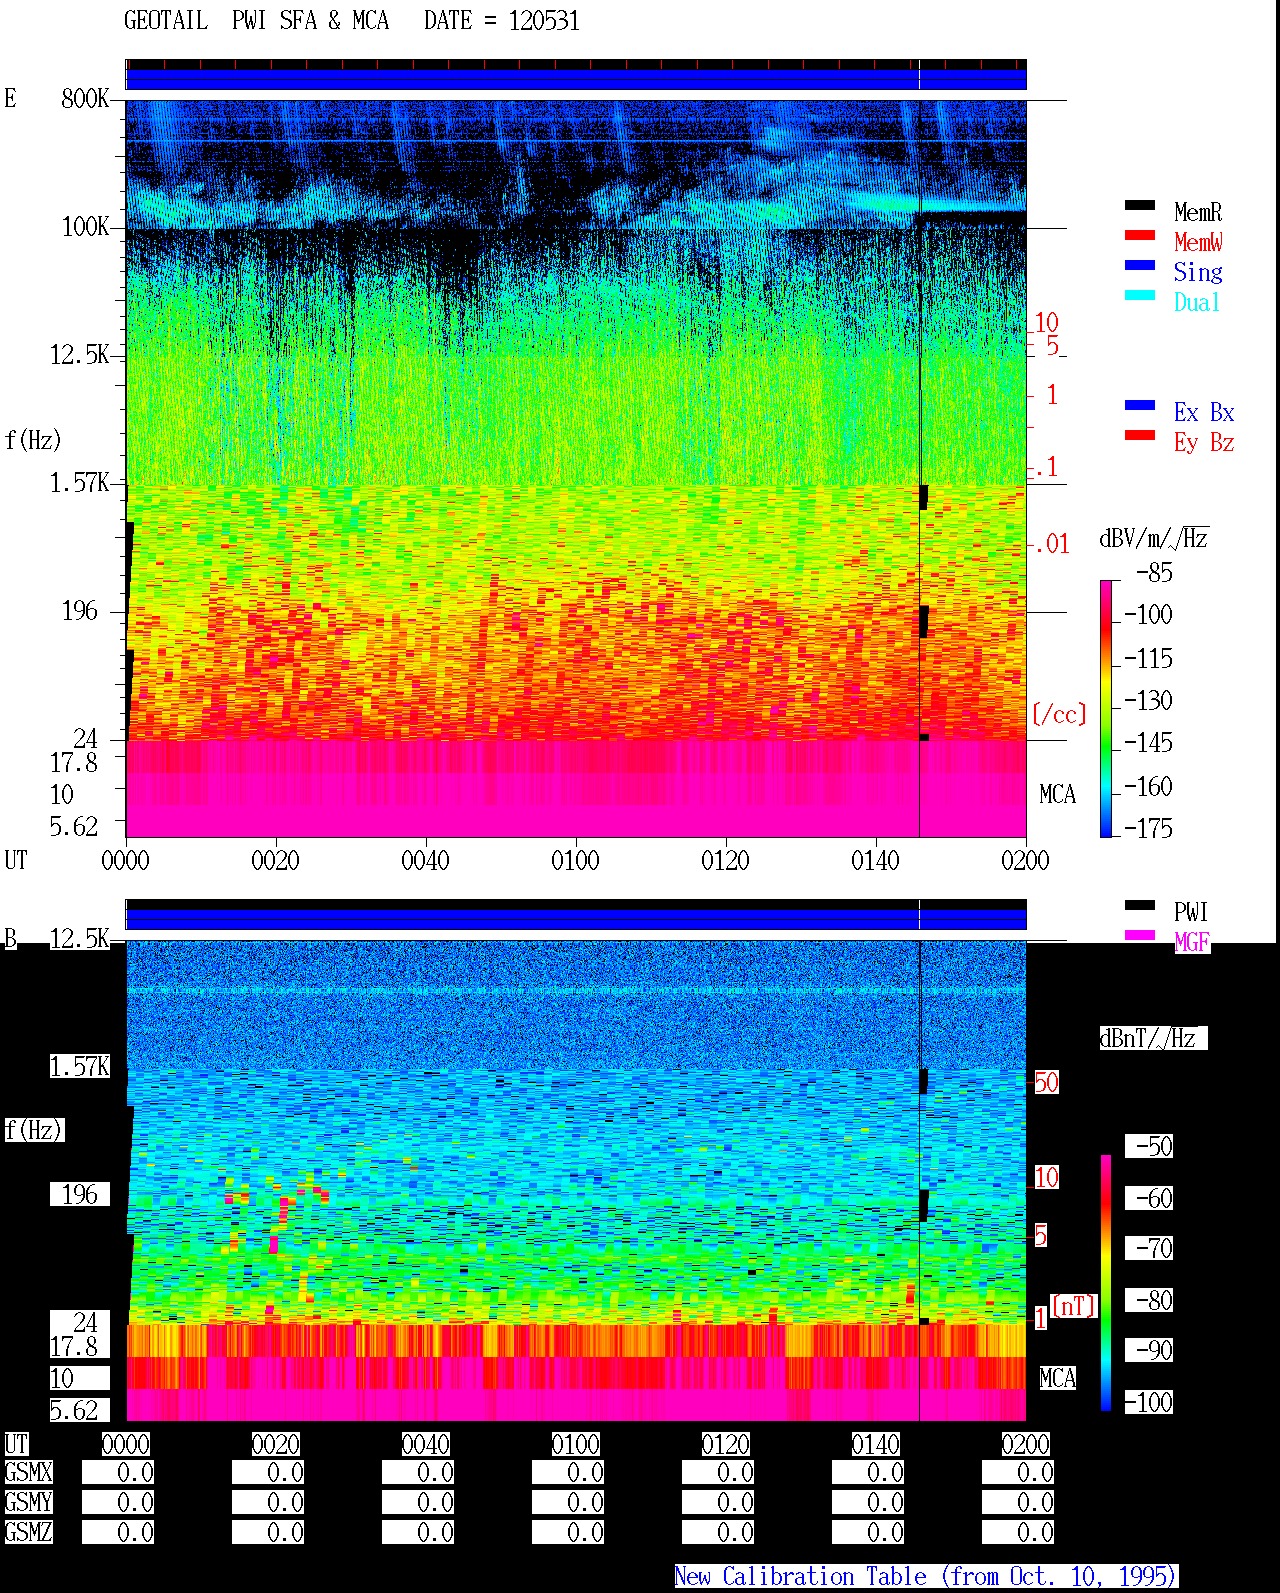Click the 0120 UT label in bottom table
Viewport: 1280px width, 1593px height.
point(726,1444)
